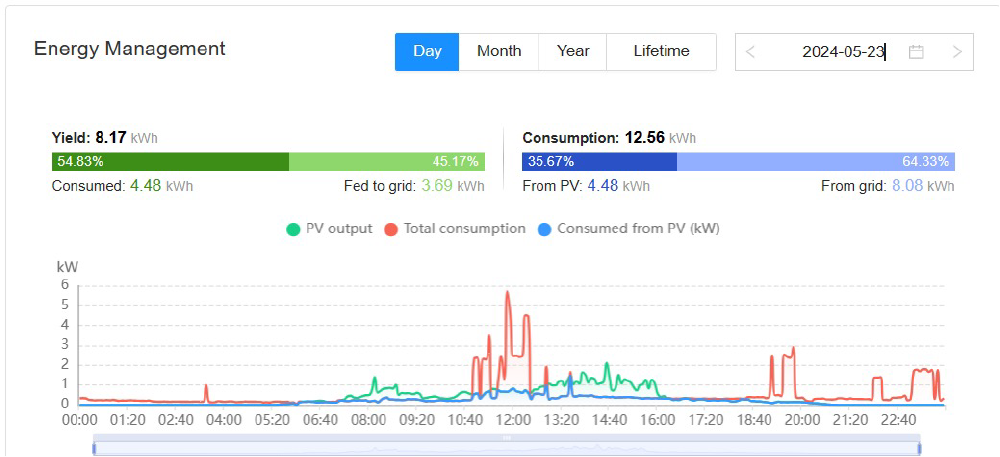This screenshot has width=1000, height=457.
Task: Switch to the Month view tab
Action: 499,51
